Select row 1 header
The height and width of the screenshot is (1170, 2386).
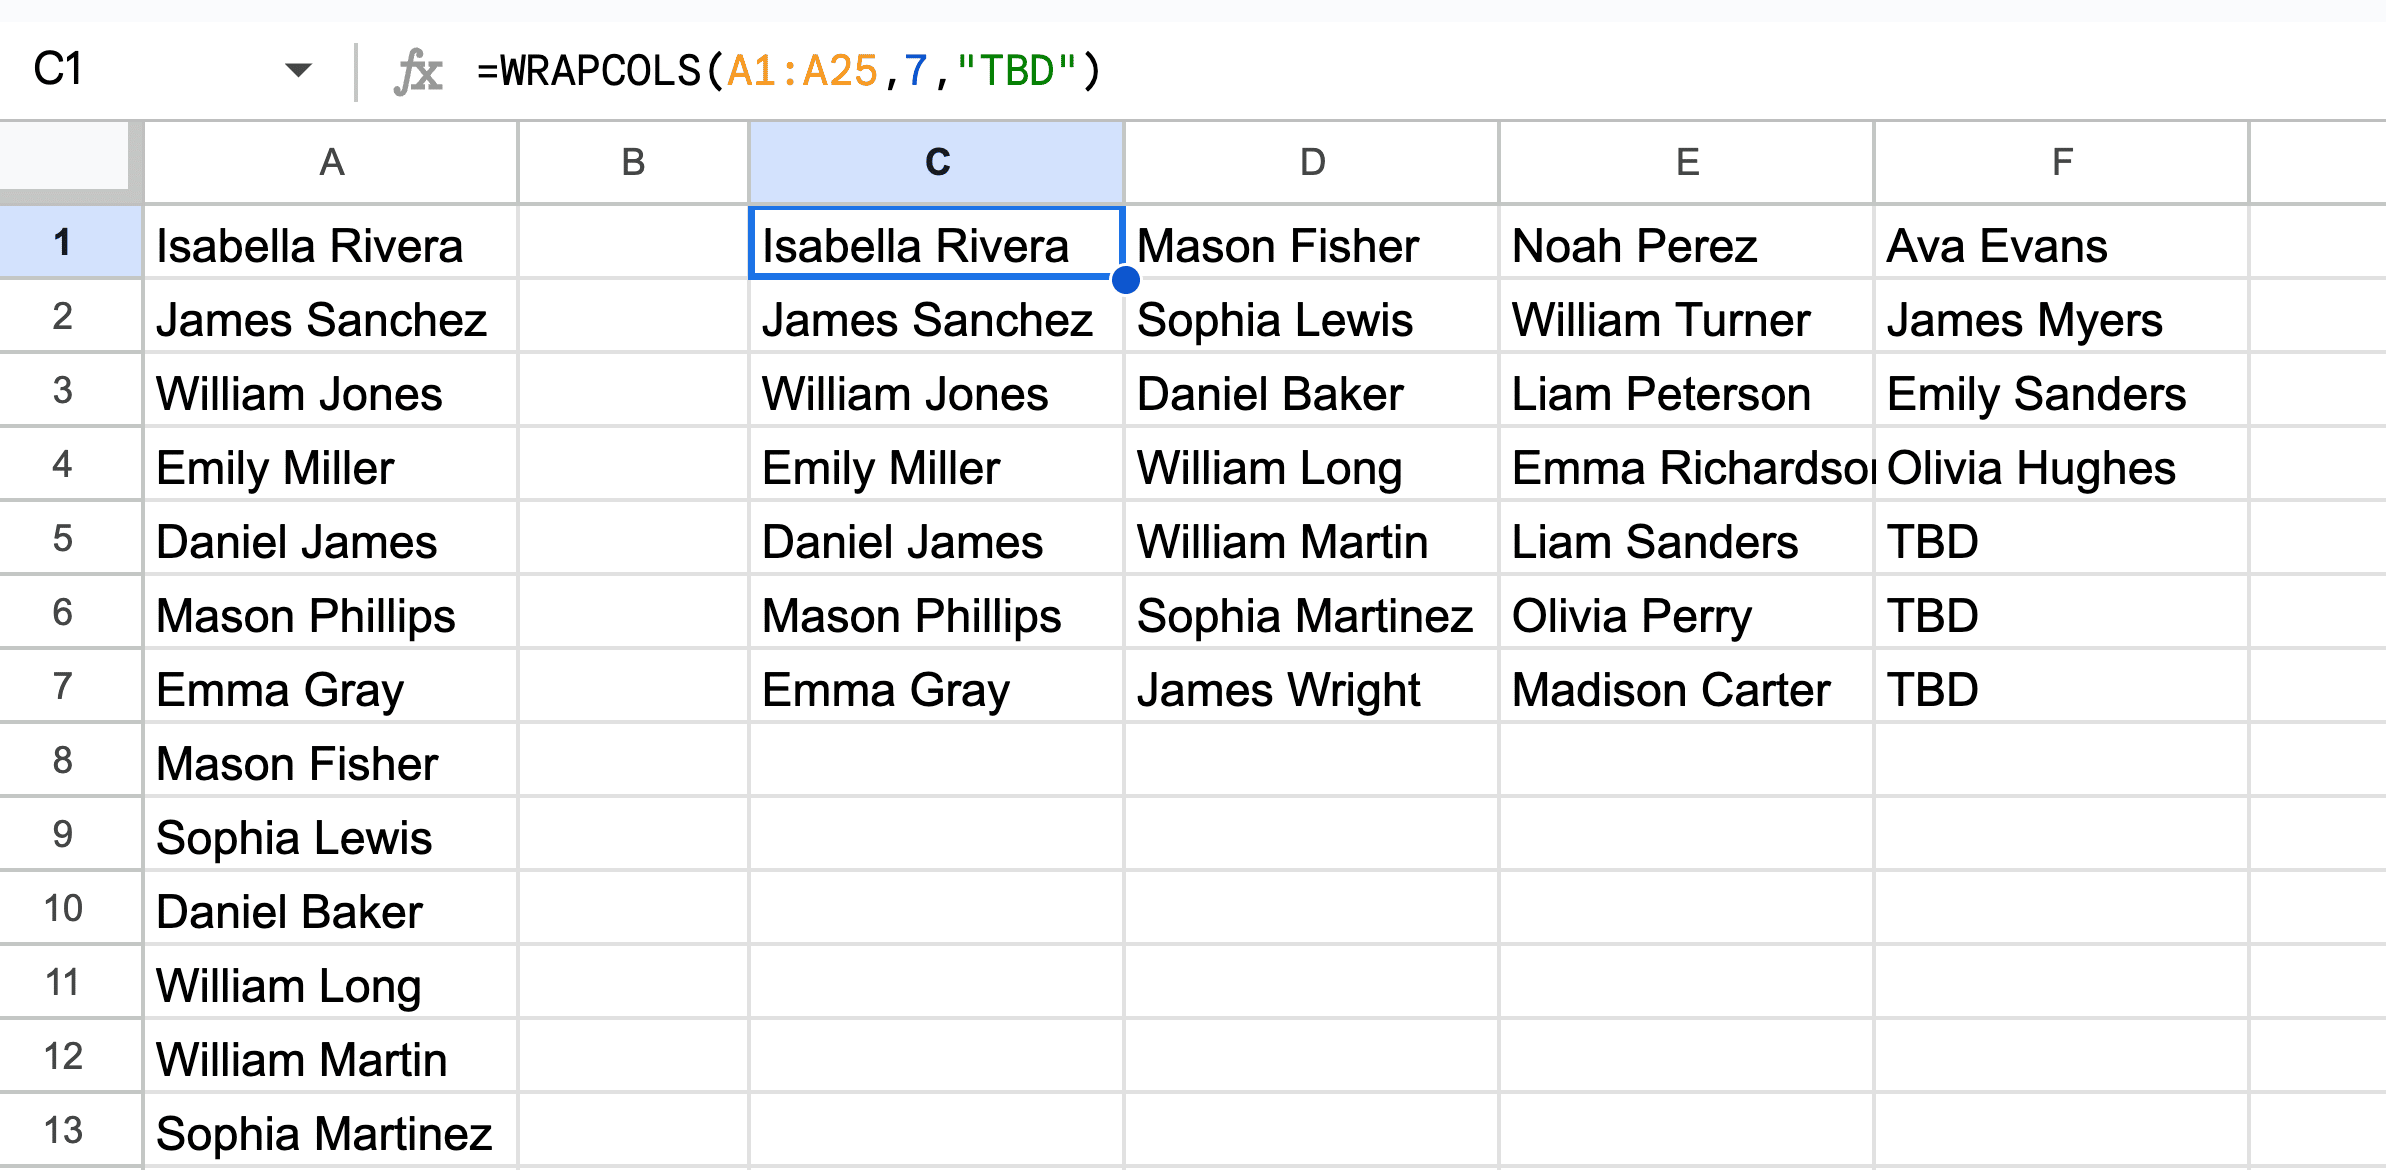point(63,243)
